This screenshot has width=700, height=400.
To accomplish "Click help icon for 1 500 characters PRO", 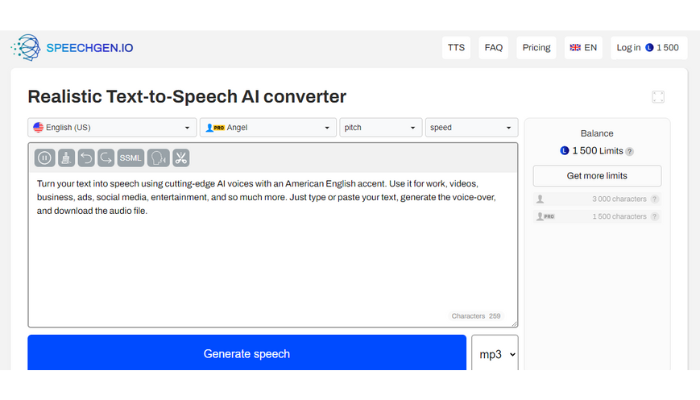I will [654, 217].
